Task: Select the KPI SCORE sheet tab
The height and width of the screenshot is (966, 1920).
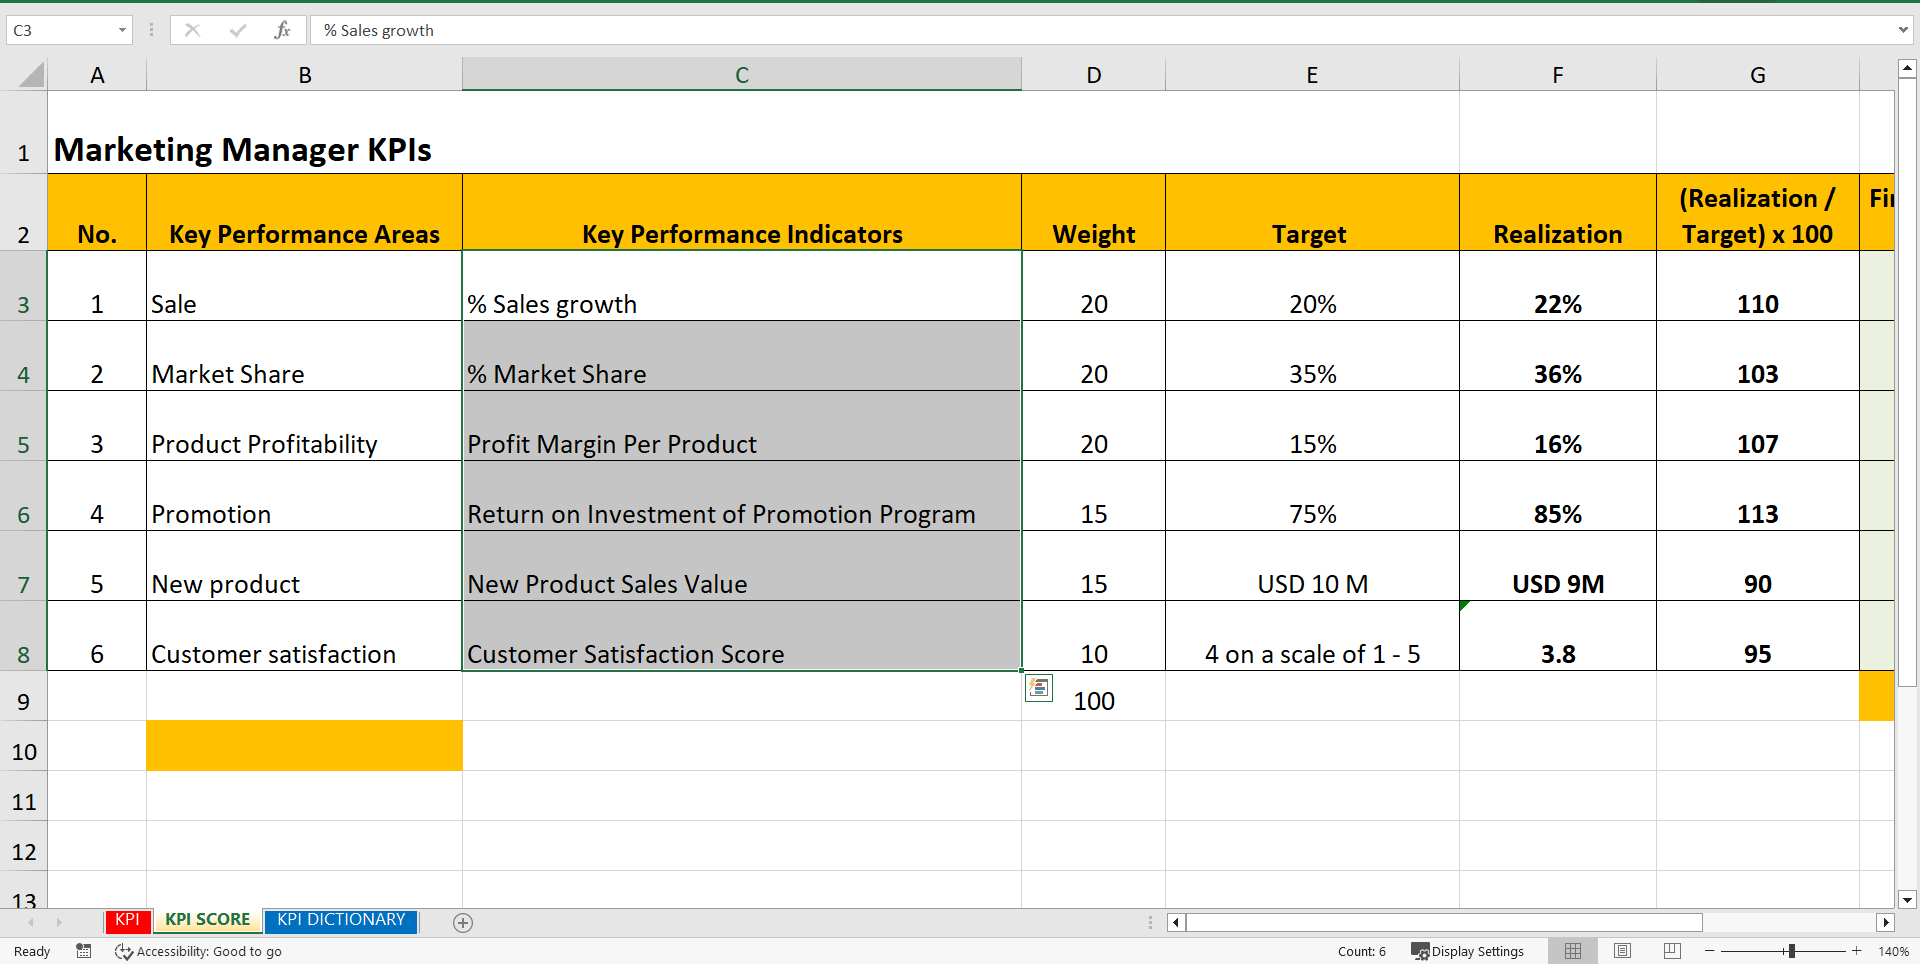Action: [207, 920]
